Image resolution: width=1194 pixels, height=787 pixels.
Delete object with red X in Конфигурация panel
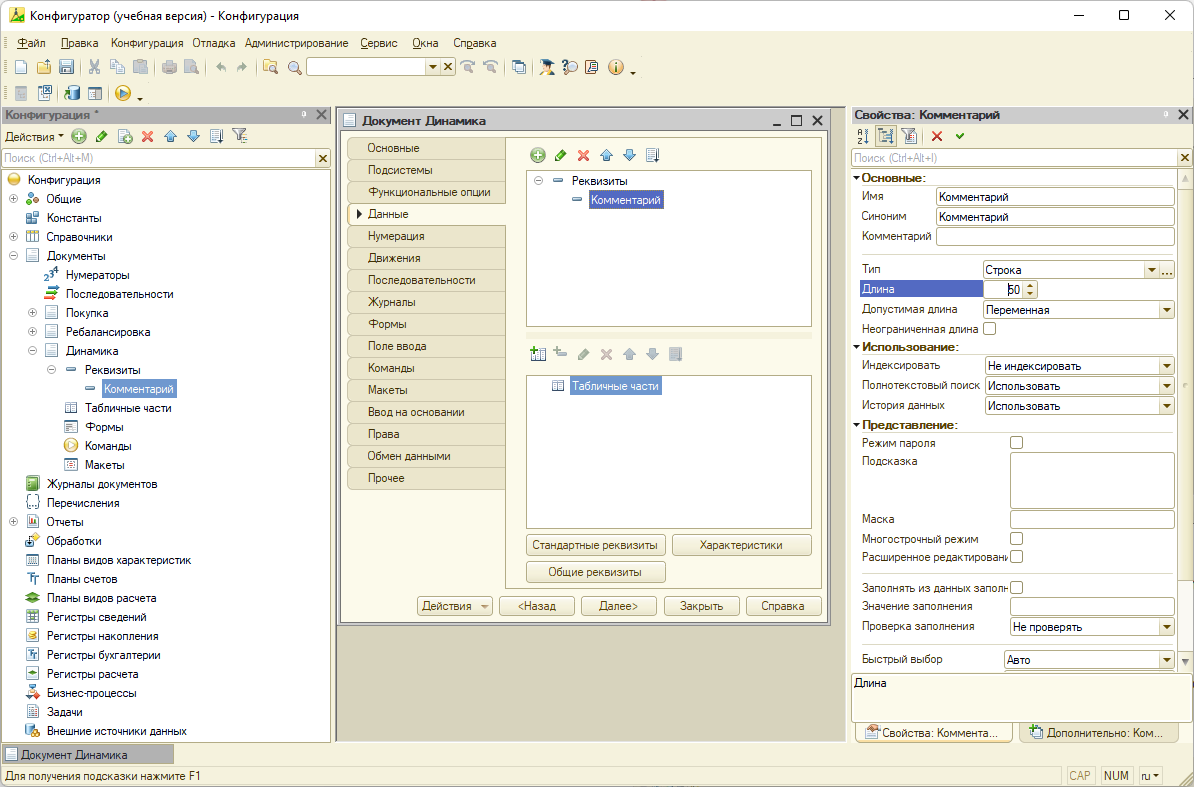tap(148, 136)
